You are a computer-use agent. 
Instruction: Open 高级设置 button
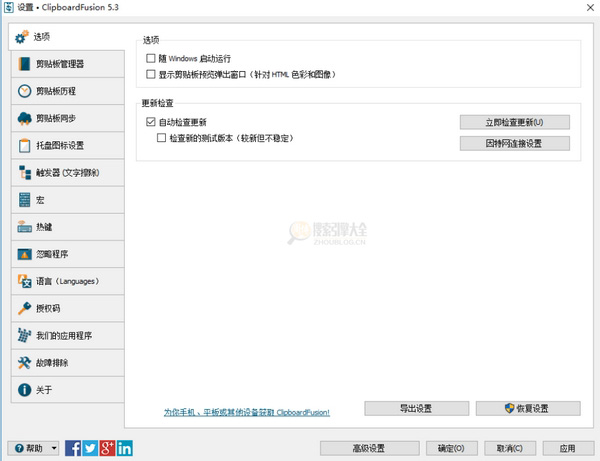[370, 448]
